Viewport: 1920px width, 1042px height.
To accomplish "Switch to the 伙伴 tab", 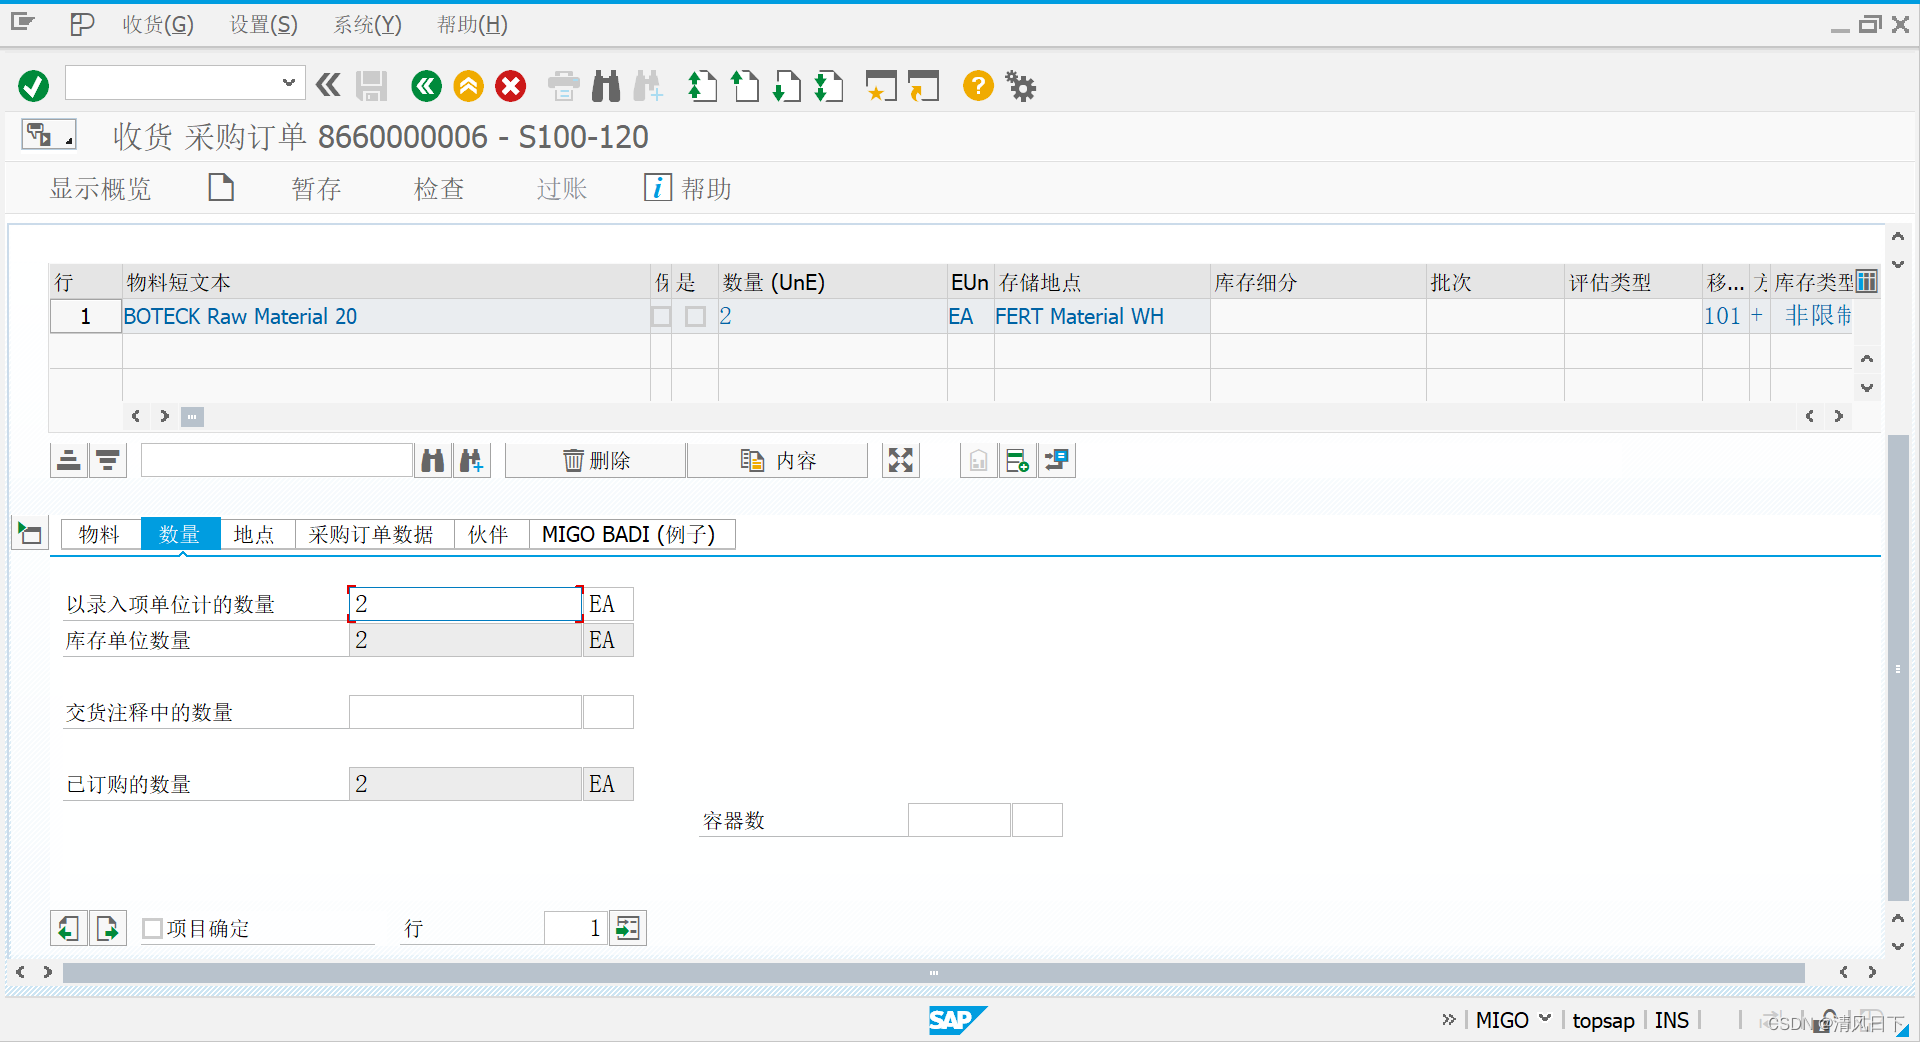I will pos(489,534).
